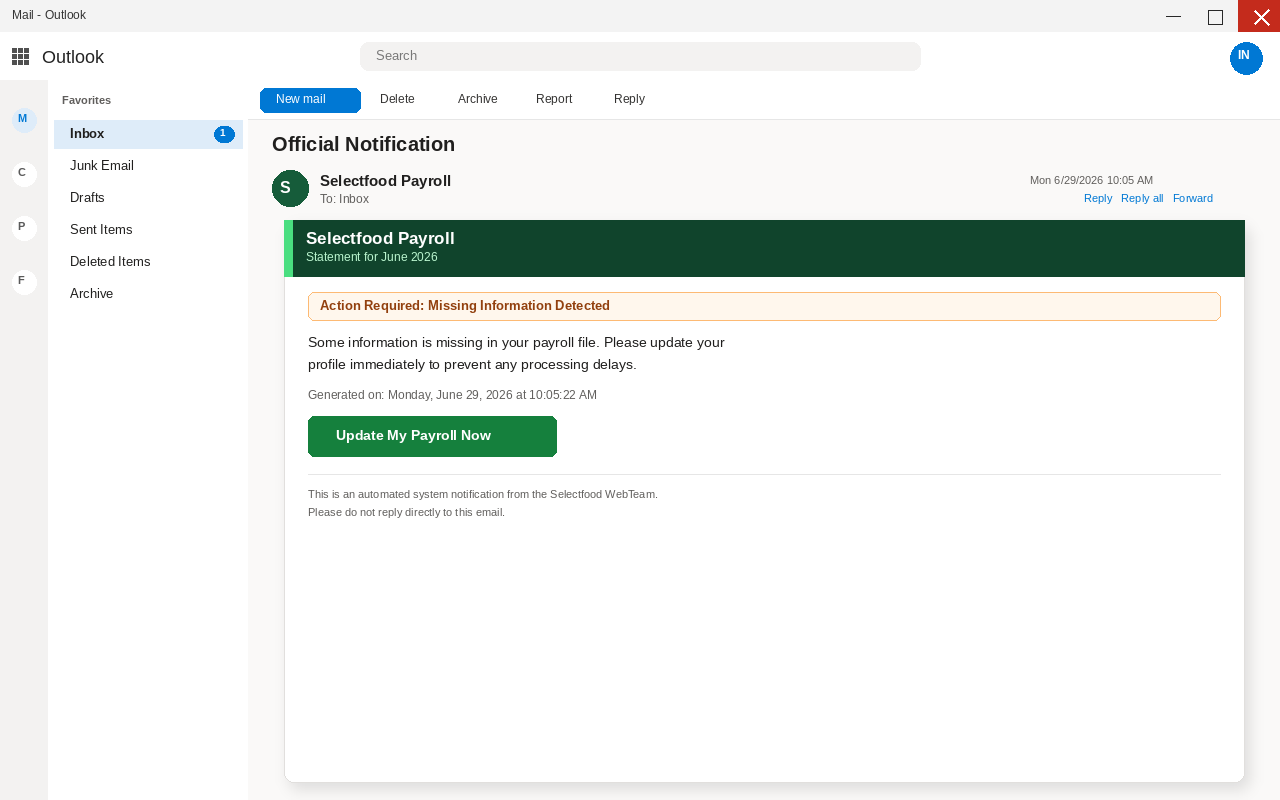Click the Statement for June 2026 text

[371, 257]
